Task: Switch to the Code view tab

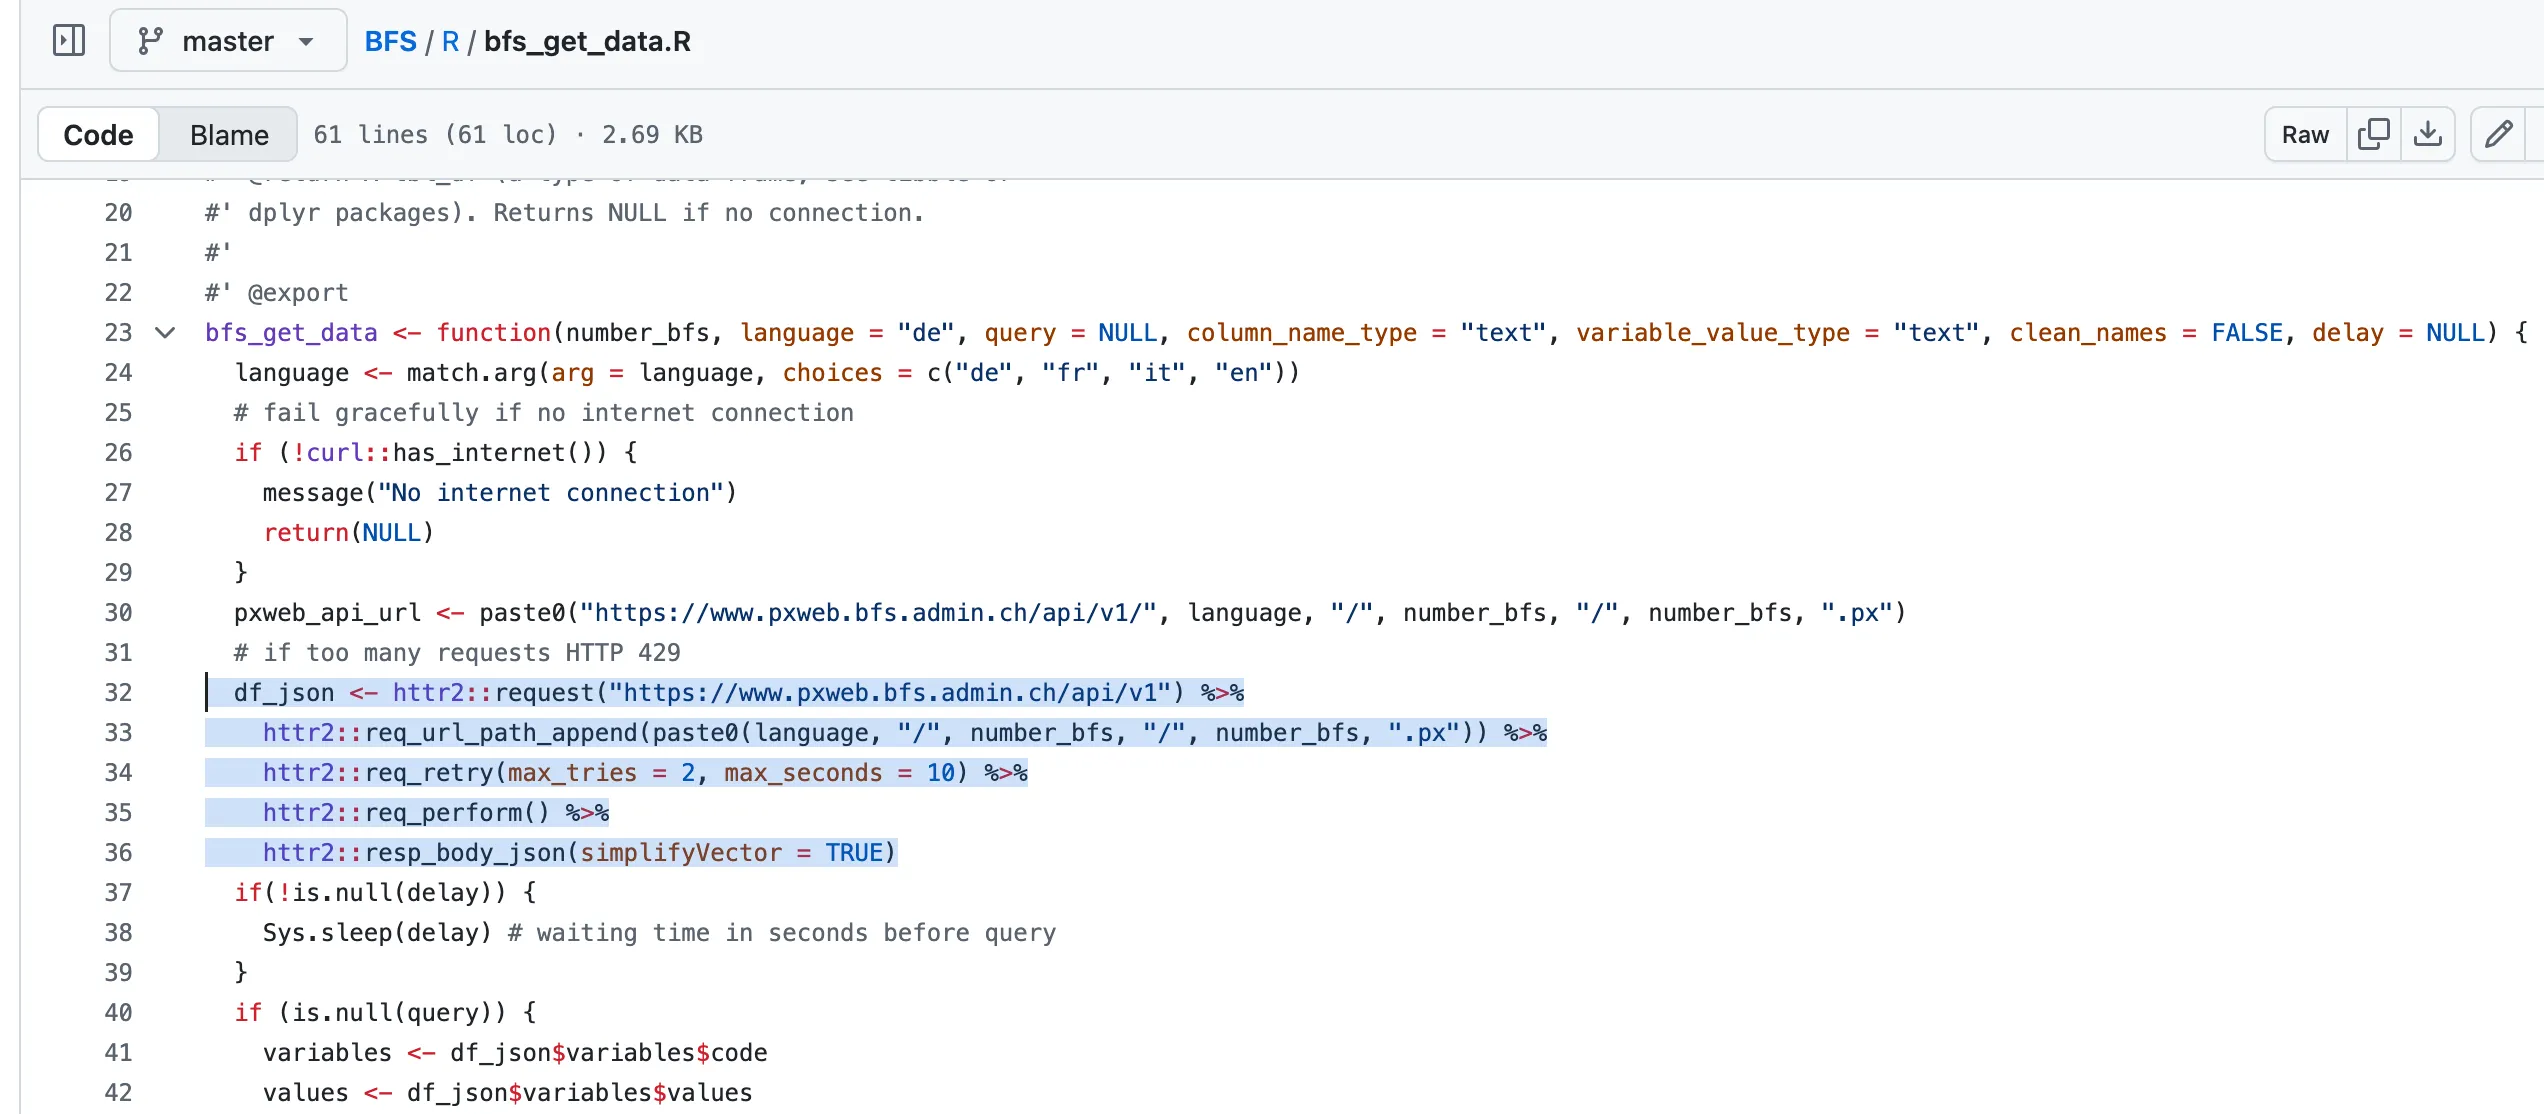Action: point(98,135)
